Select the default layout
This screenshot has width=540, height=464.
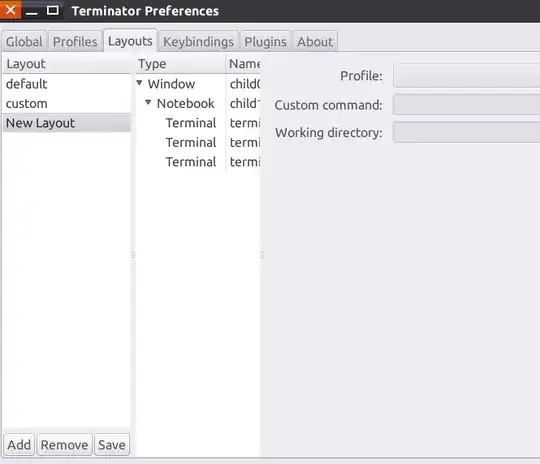click(66, 84)
